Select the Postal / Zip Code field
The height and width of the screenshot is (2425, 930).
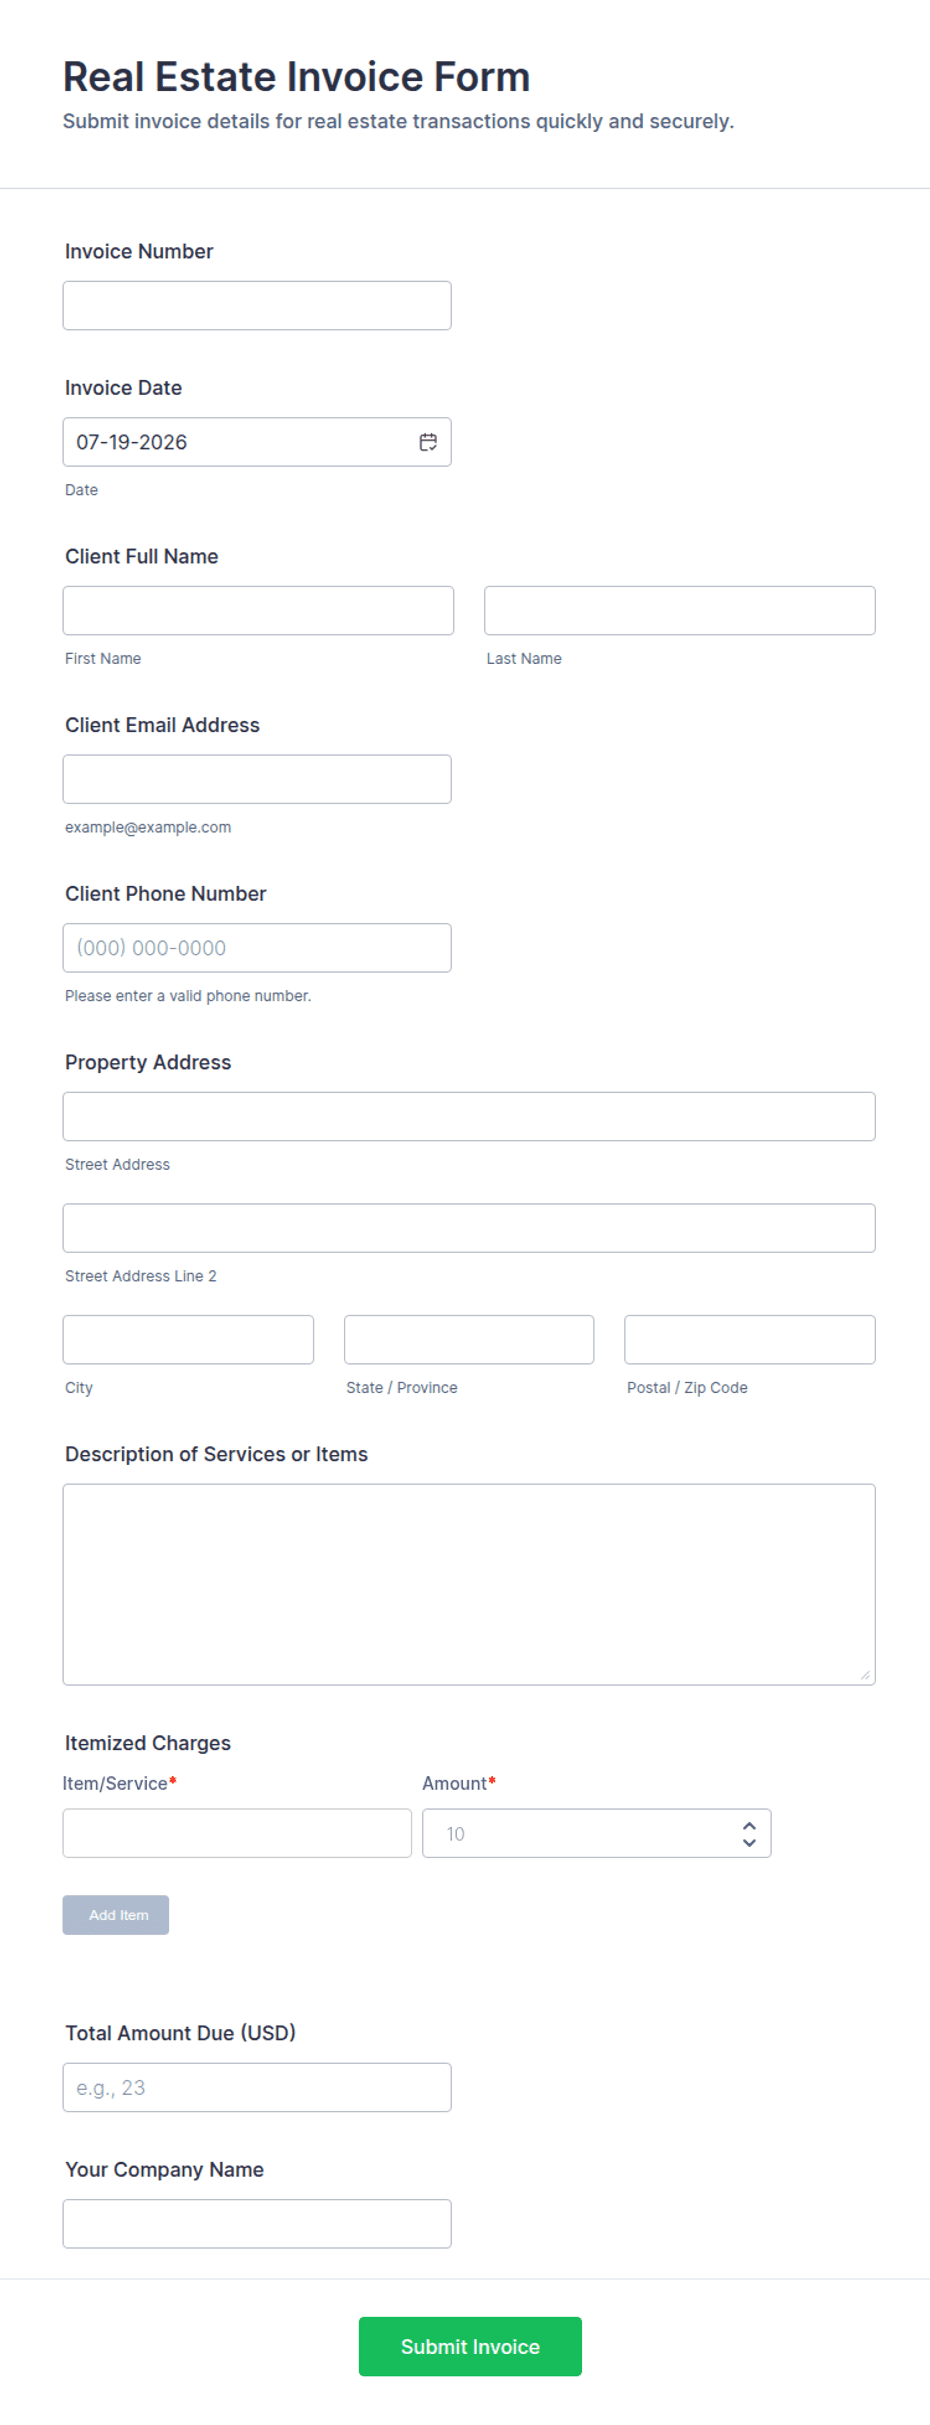[750, 1340]
